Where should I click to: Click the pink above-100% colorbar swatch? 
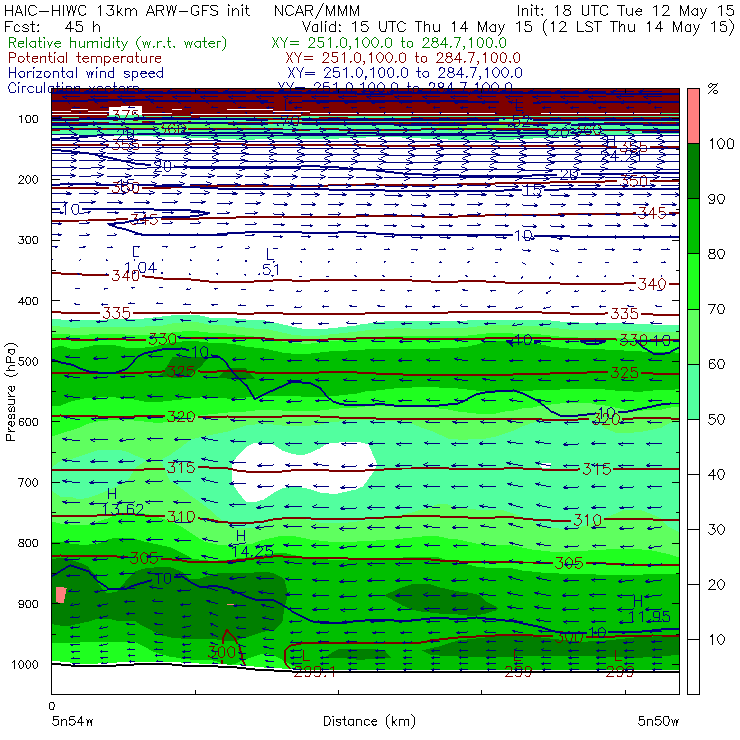tap(693, 116)
